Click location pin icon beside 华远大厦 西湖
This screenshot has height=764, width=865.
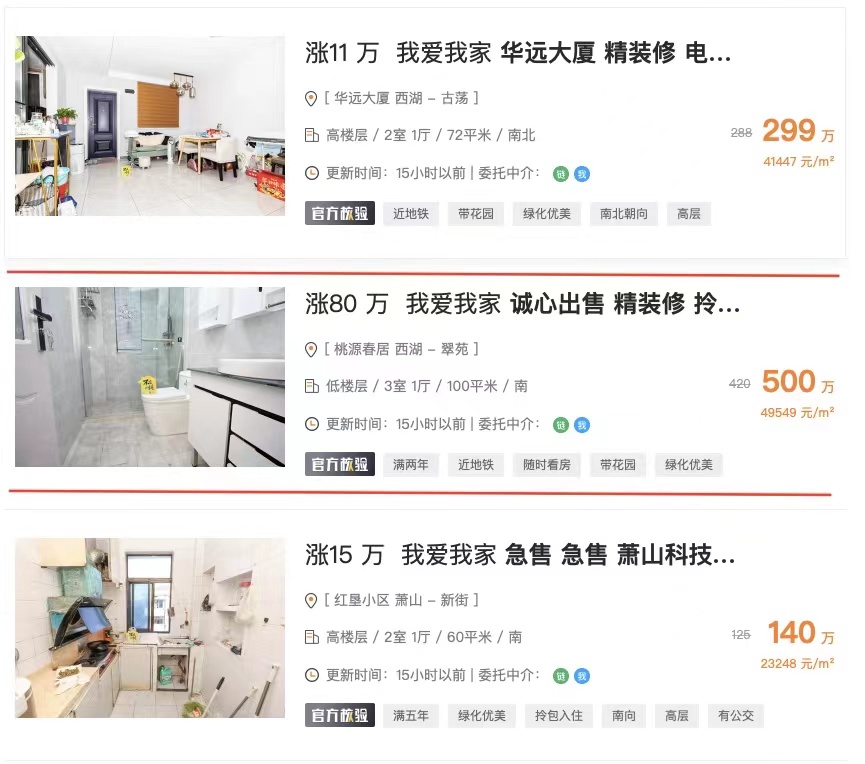tap(311, 99)
